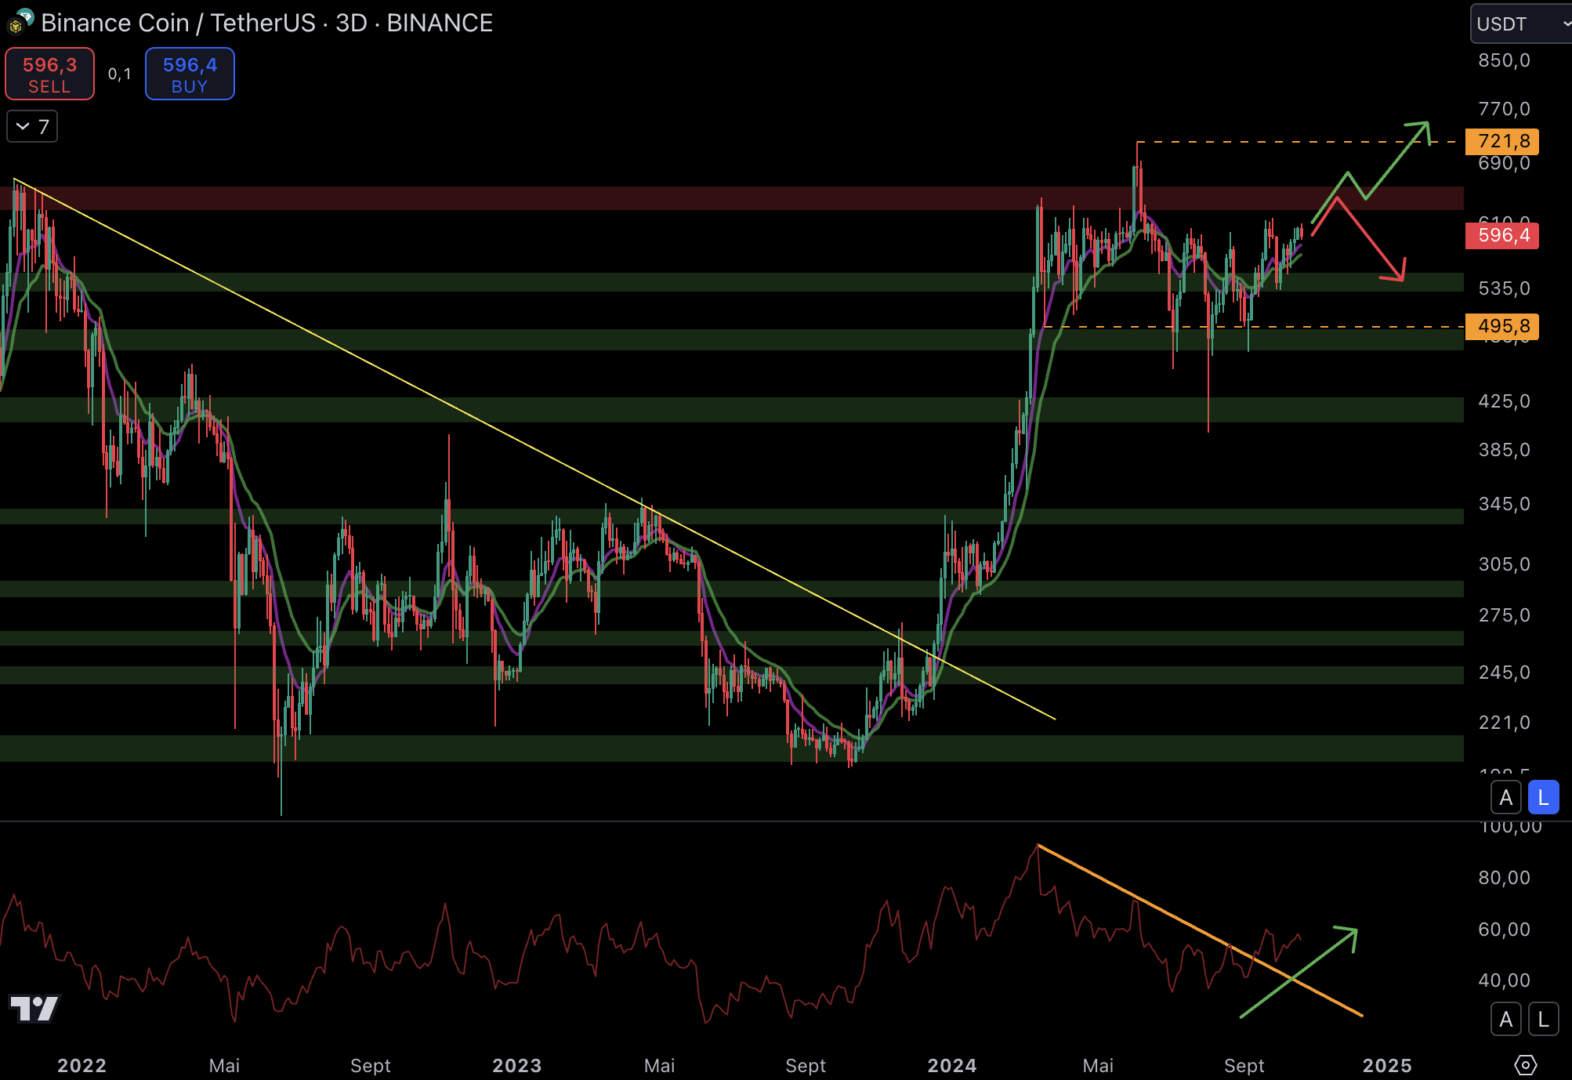
Task: Click the 2022 time axis label
Action: tap(82, 1065)
